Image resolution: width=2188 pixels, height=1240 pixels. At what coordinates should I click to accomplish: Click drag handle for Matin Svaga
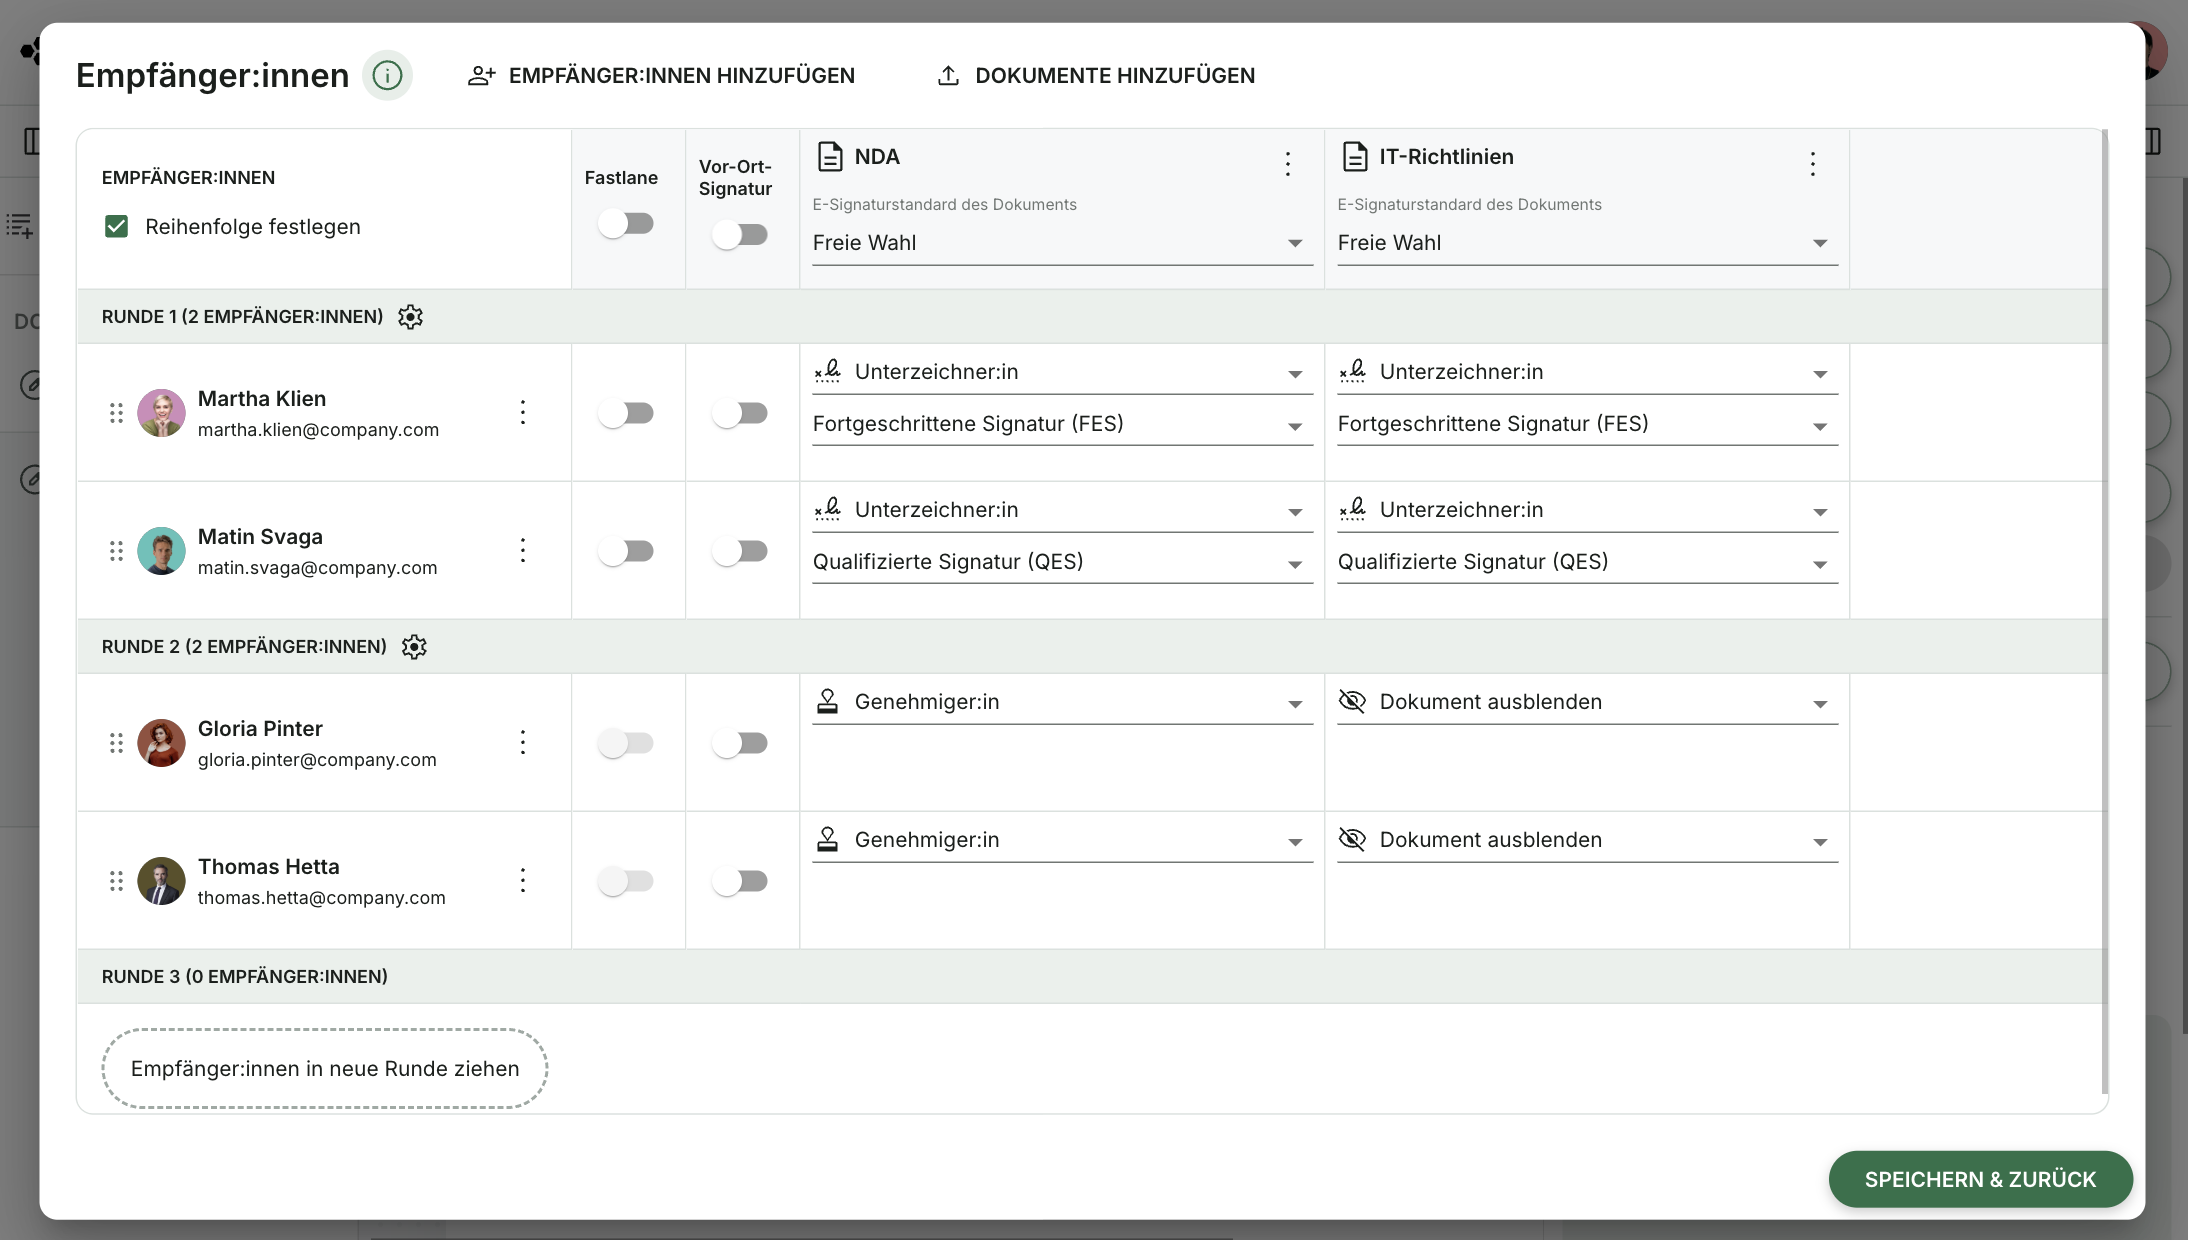click(116, 551)
